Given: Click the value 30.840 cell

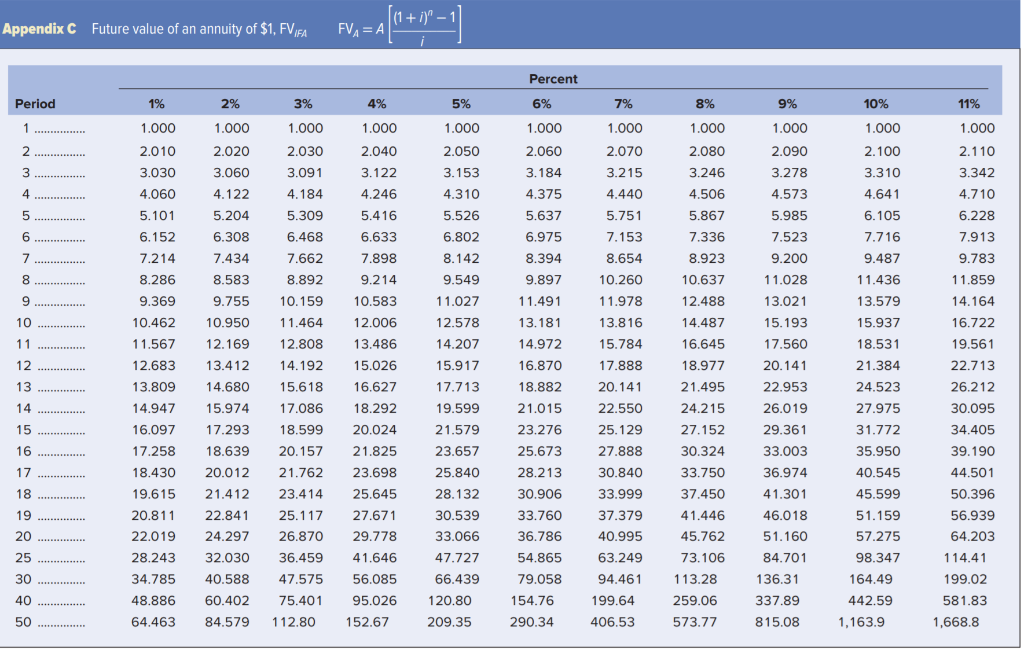Looking at the screenshot, I should click(x=620, y=473).
